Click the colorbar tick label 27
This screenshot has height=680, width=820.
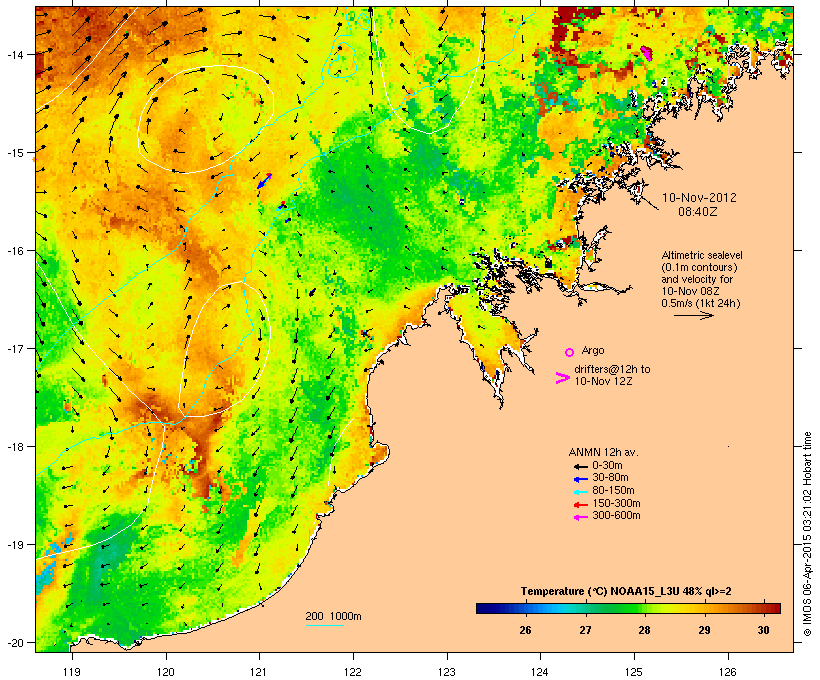pos(585,630)
